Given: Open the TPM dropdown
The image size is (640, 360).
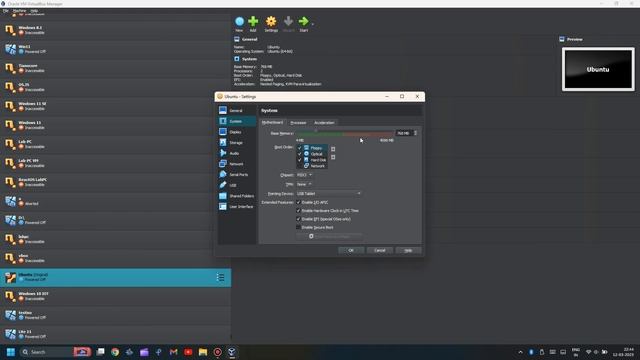Looking at the screenshot, I should [304, 184].
